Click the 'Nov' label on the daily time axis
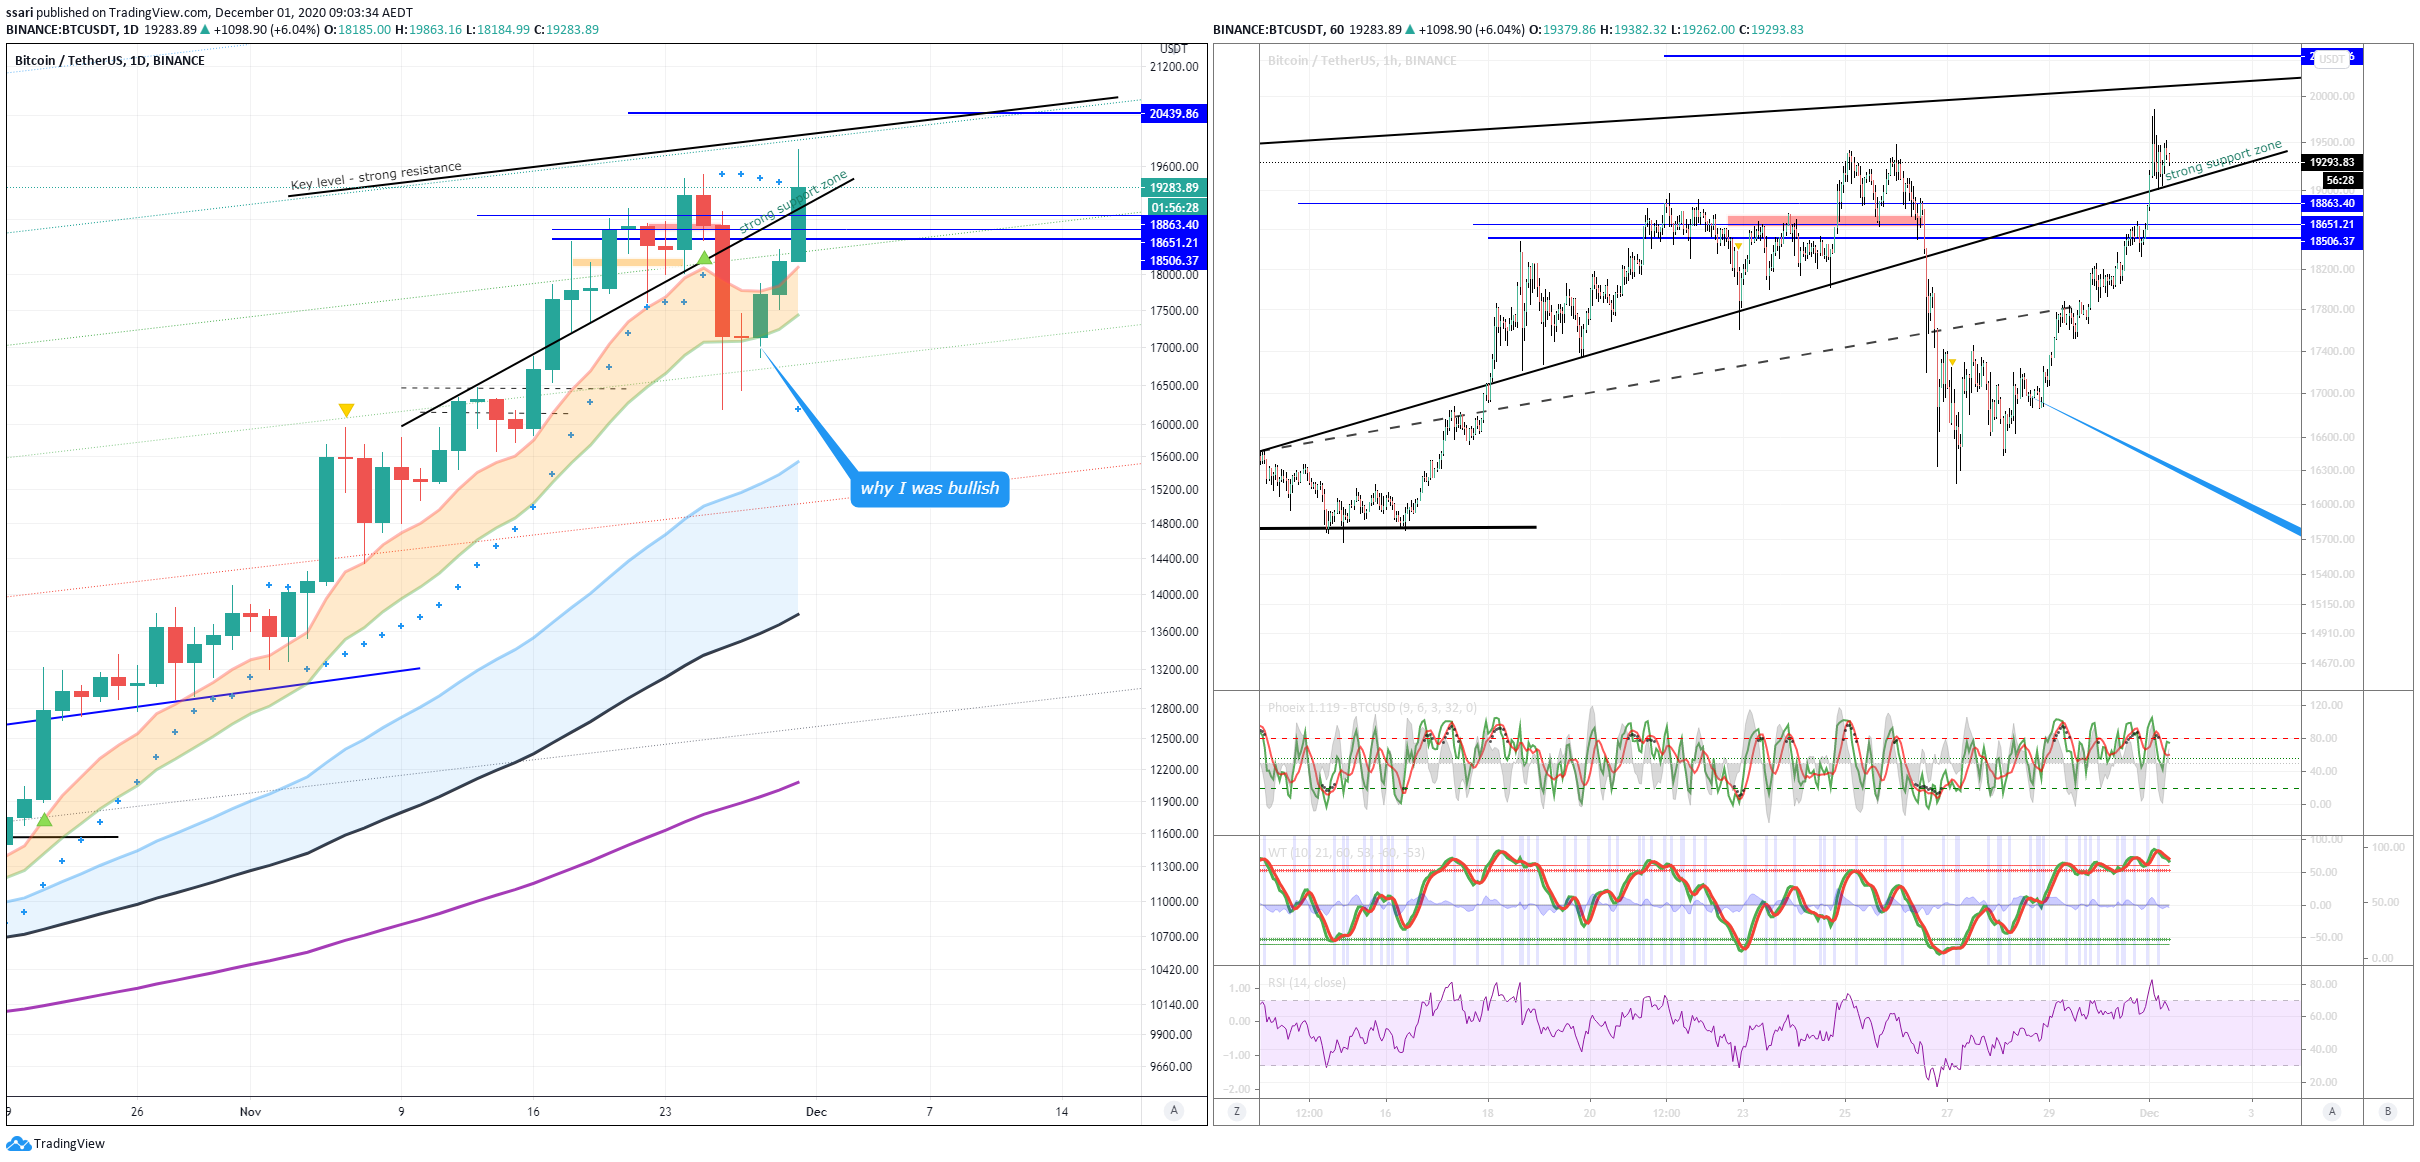 coord(250,1112)
